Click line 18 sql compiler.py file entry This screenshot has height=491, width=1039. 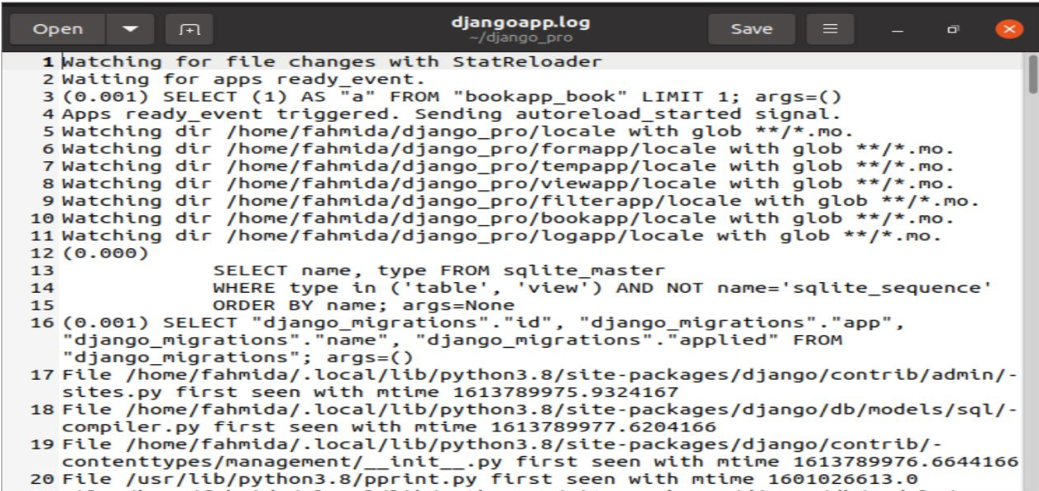(539, 418)
